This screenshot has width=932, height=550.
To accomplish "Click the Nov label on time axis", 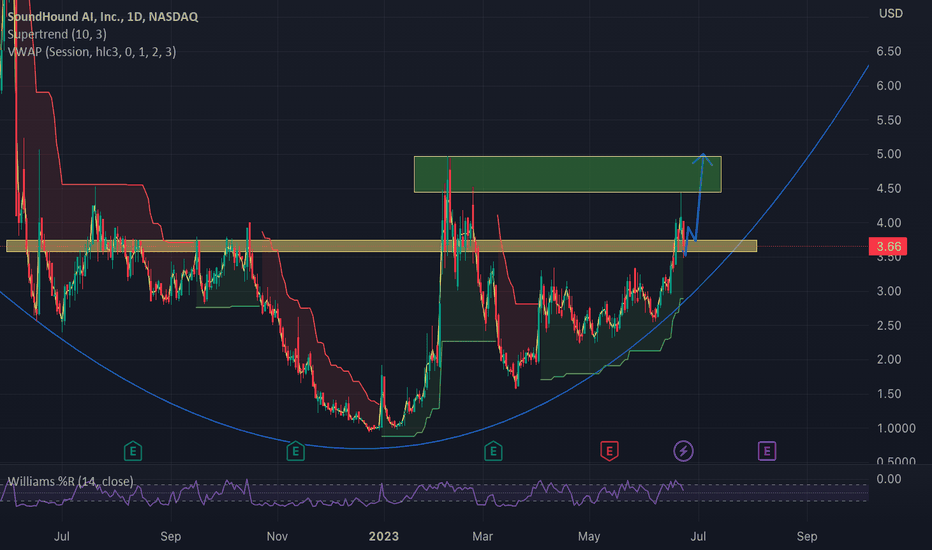I will coord(277,536).
